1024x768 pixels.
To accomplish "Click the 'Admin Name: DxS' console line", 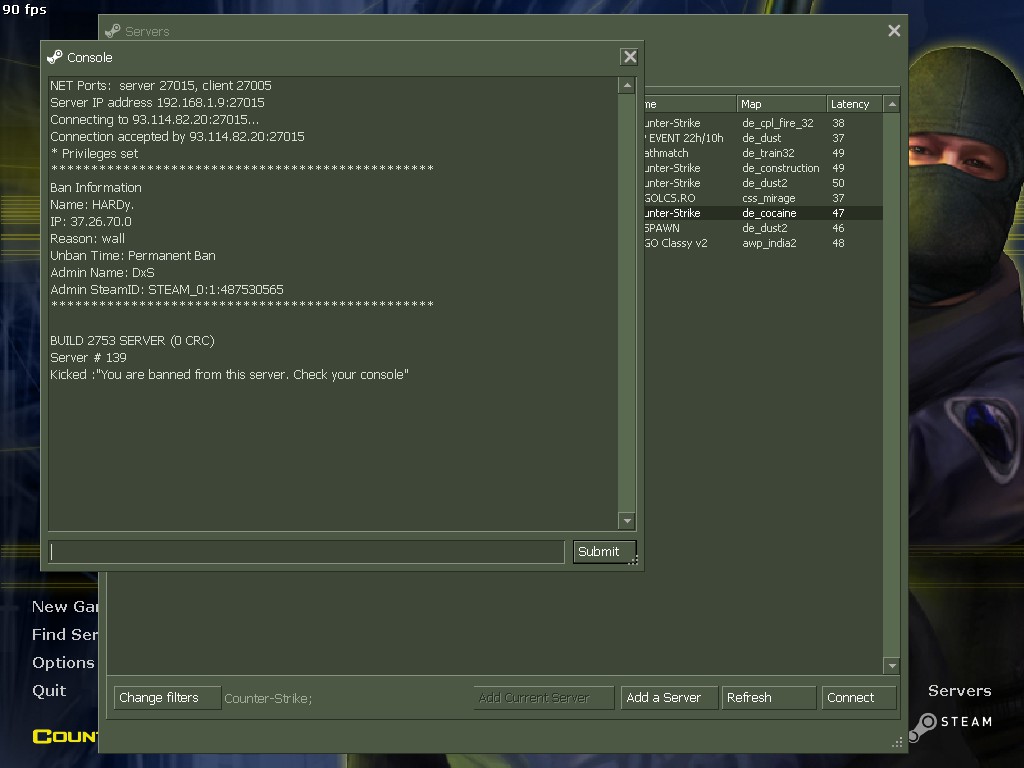I will [x=102, y=272].
